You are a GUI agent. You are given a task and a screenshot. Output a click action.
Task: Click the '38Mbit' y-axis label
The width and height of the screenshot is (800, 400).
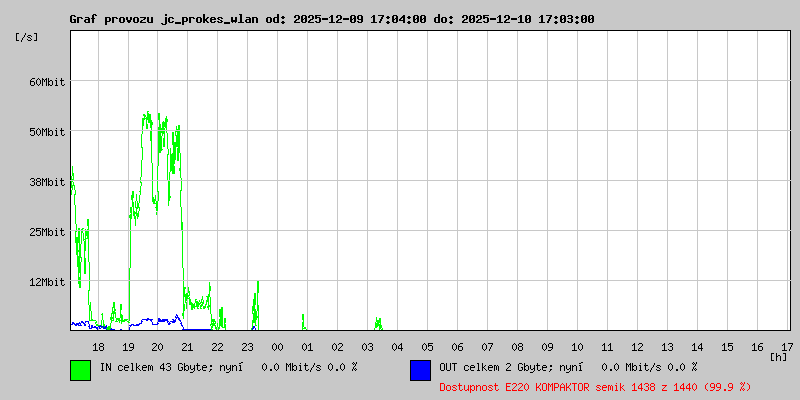pos(47,182)
